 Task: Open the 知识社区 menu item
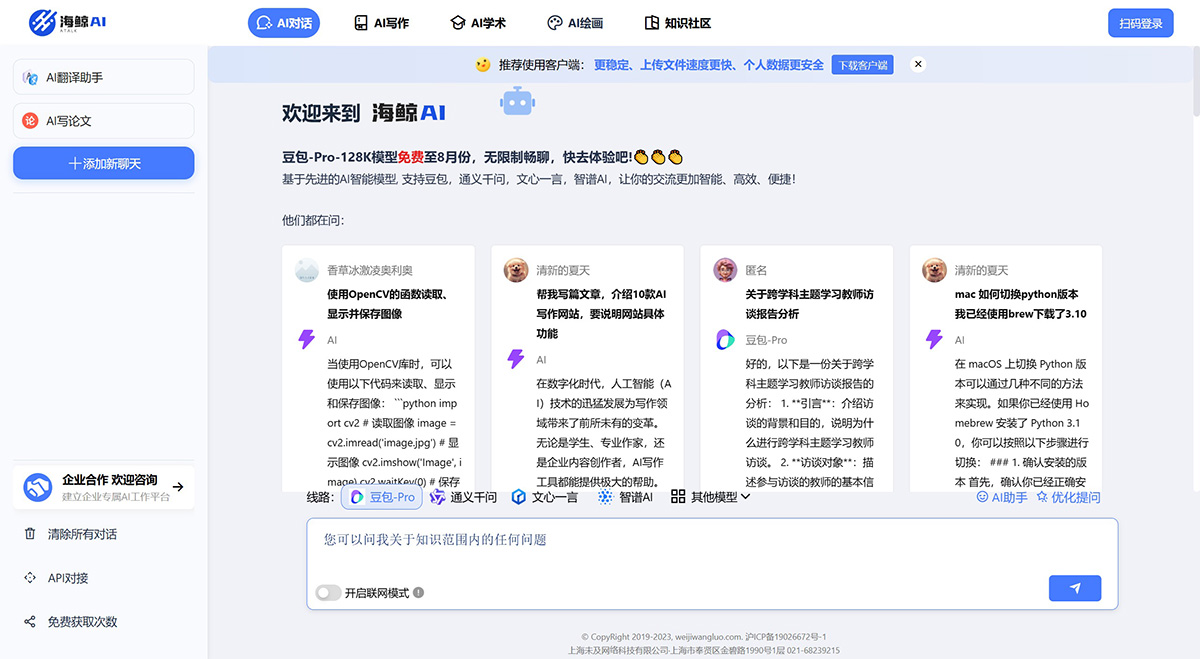677,22
